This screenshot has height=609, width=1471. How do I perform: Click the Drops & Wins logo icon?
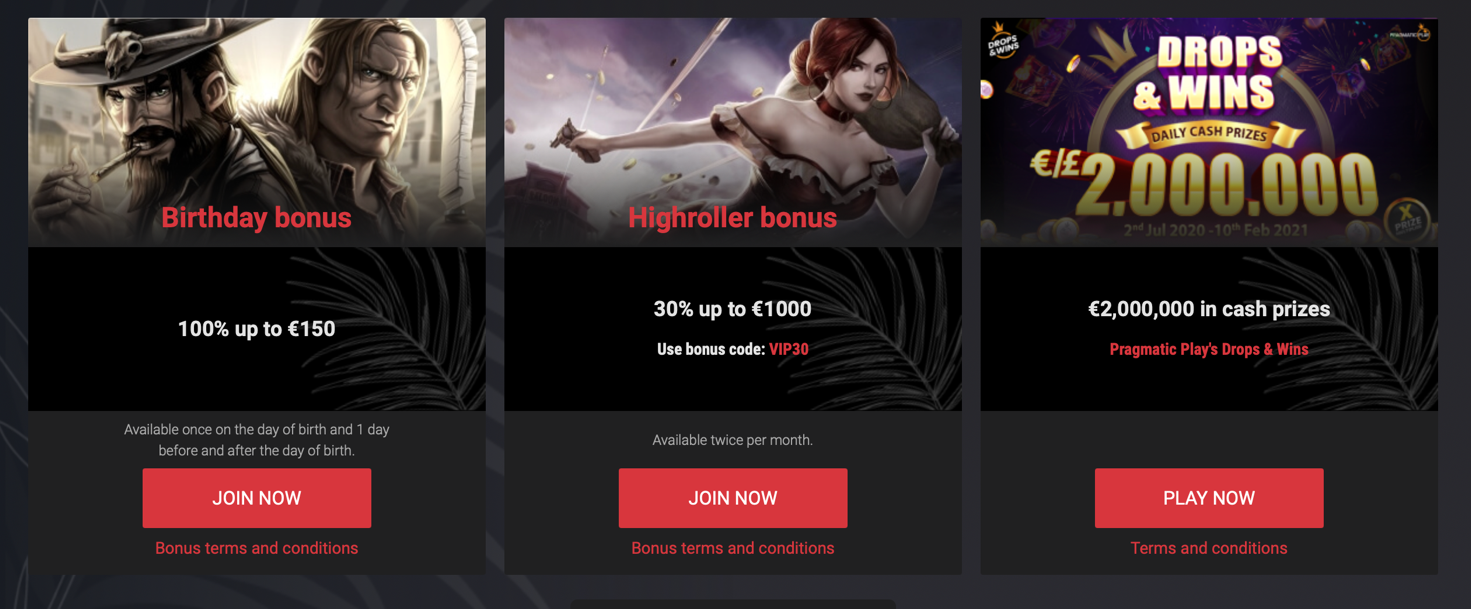[x=1003, y=41]
